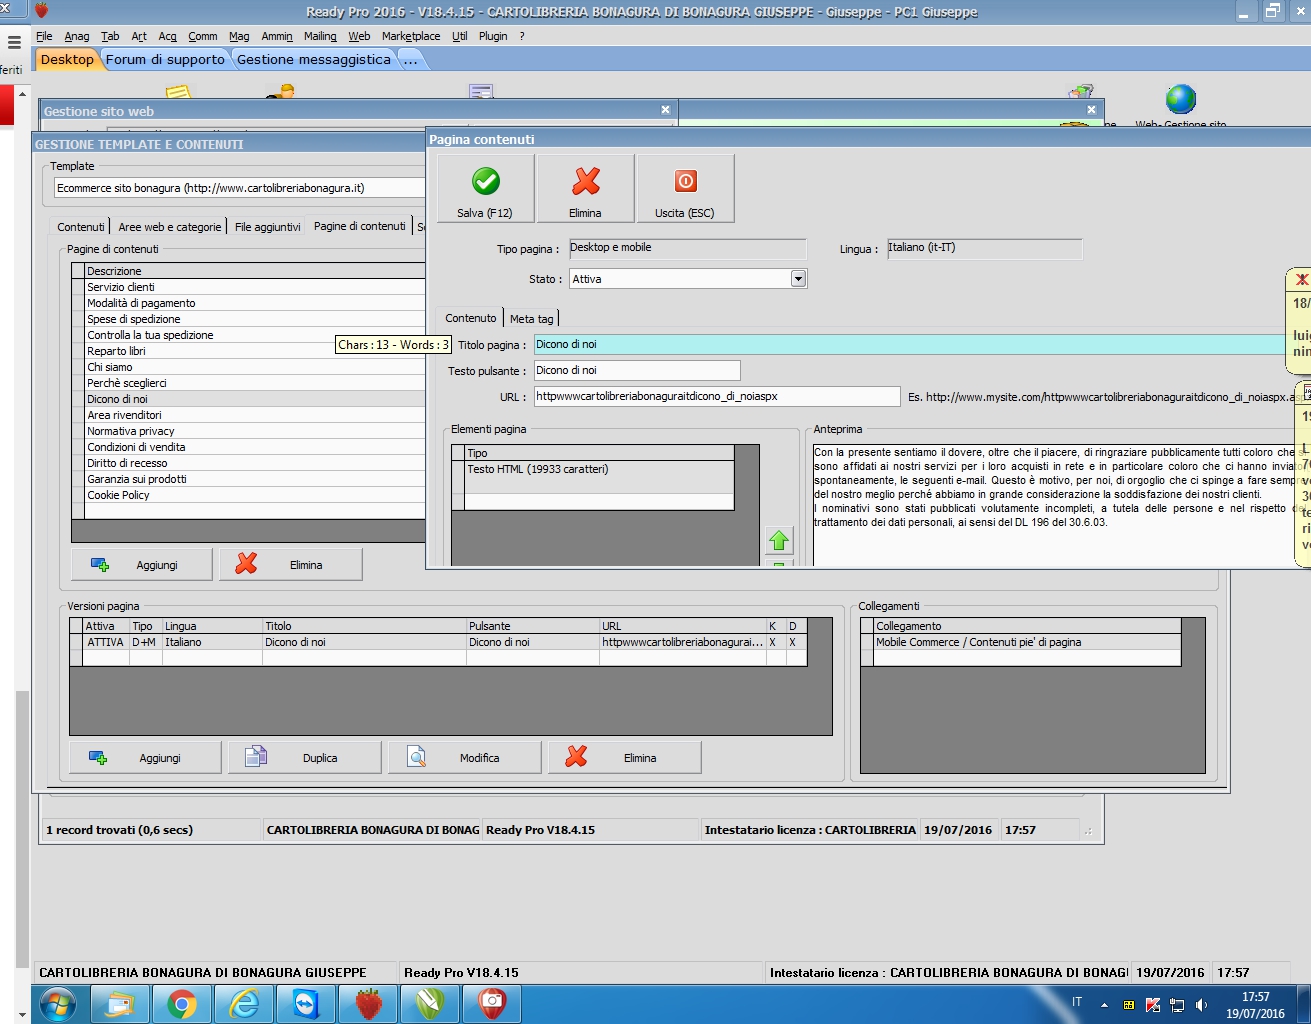This screenshot has height=1024, width=1311.
Task: Open the Stato dropdown
Action: tap(798, 279)
